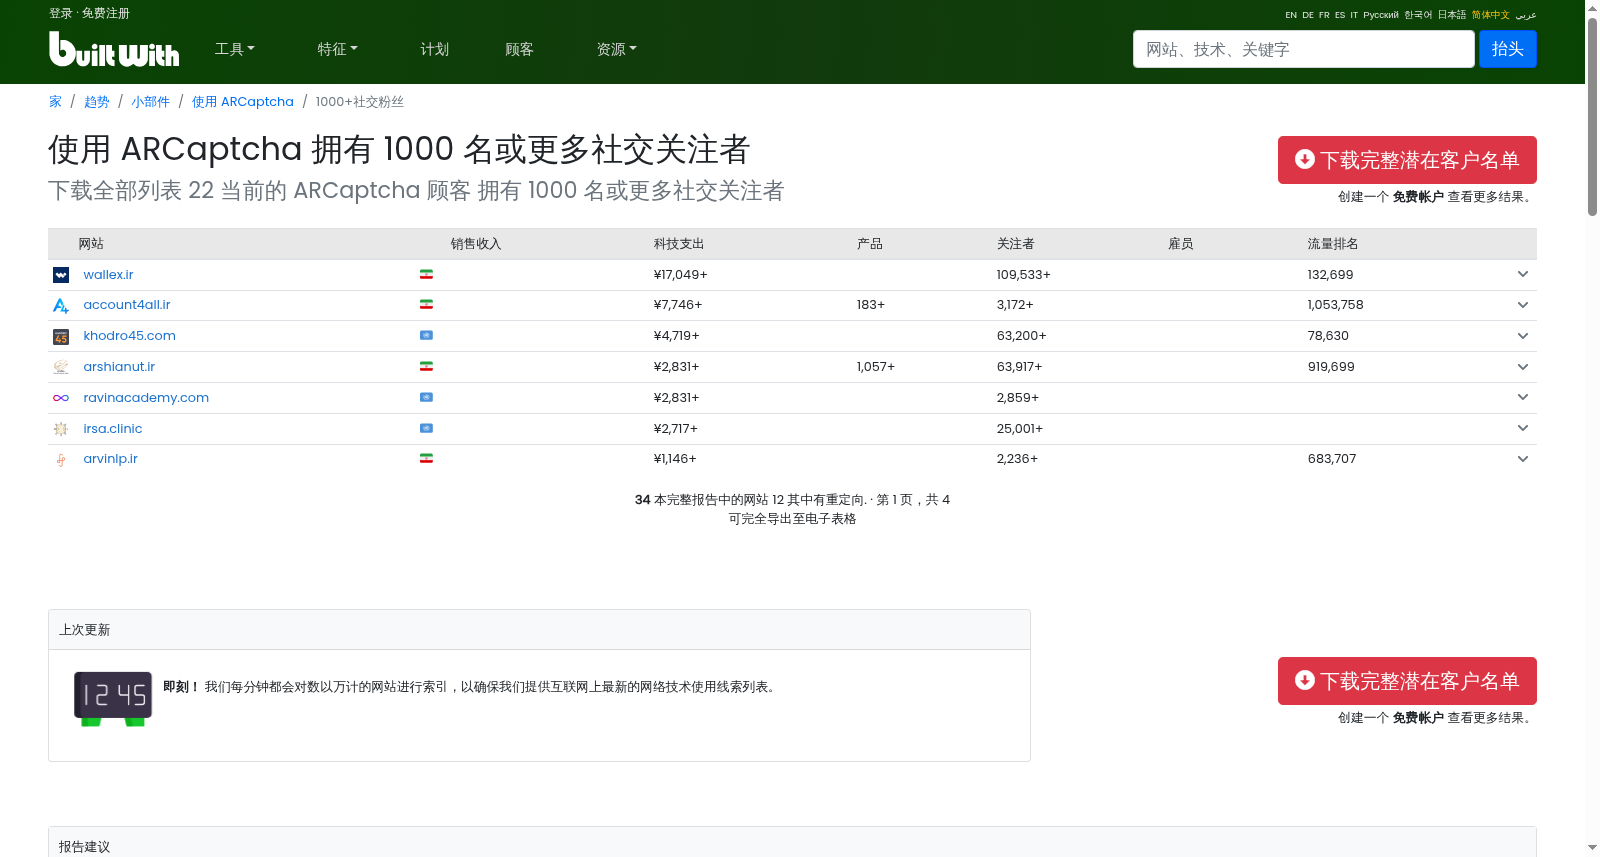Click the globe flag for ravinacademy.com
Viewport: 1600px width, 857px height.
tap(426, 397)
